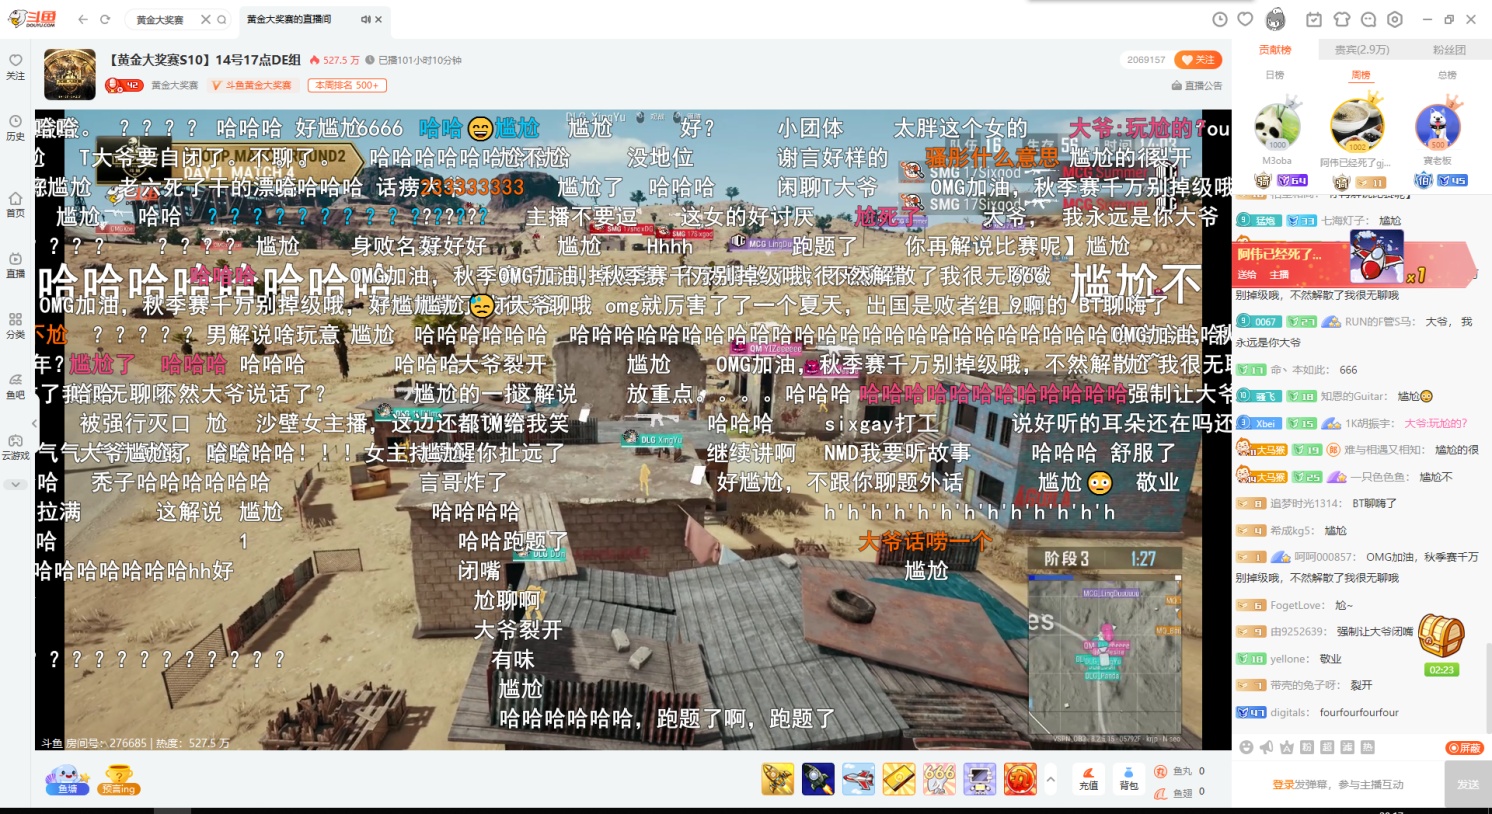Open 分类 in the left sidebar
This screenshot has width=1492, height=814.
[x=15, y=326]
